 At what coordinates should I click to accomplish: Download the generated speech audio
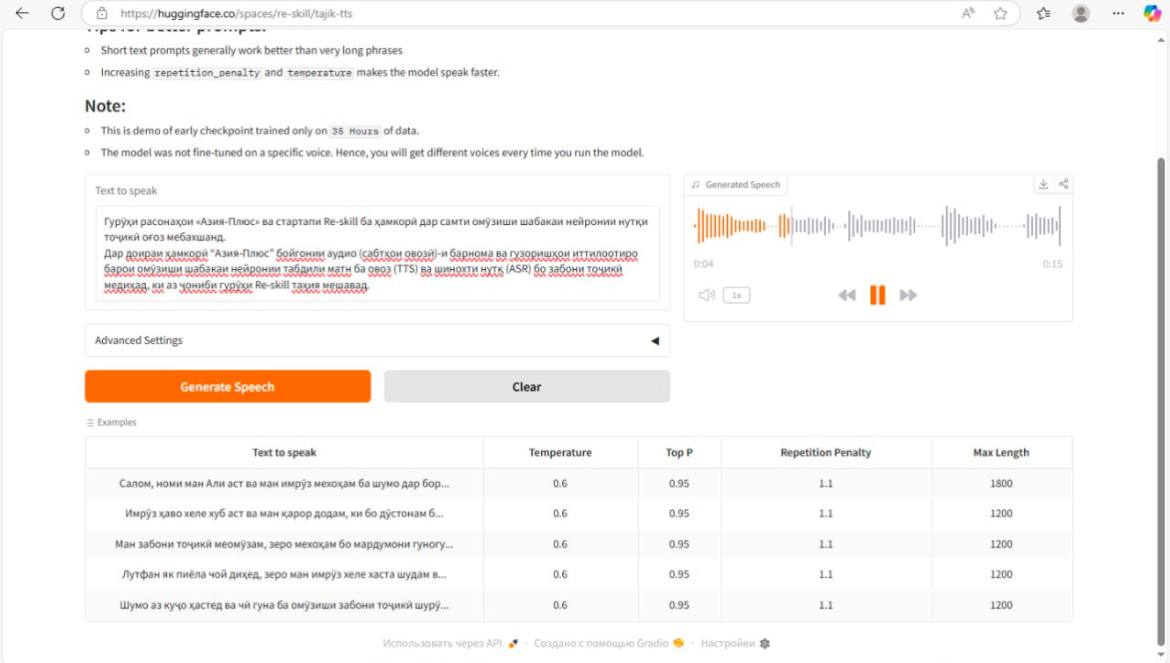(1043, 184)
